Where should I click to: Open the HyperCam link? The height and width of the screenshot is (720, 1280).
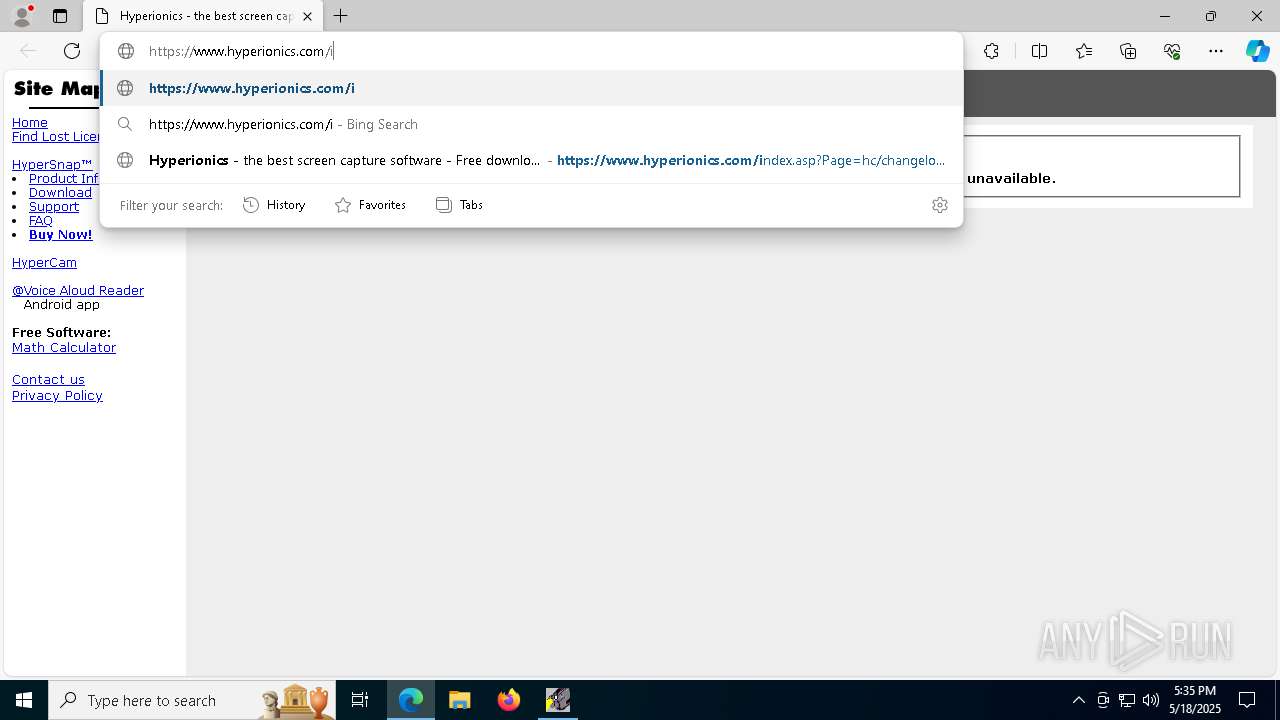point(44,262)
